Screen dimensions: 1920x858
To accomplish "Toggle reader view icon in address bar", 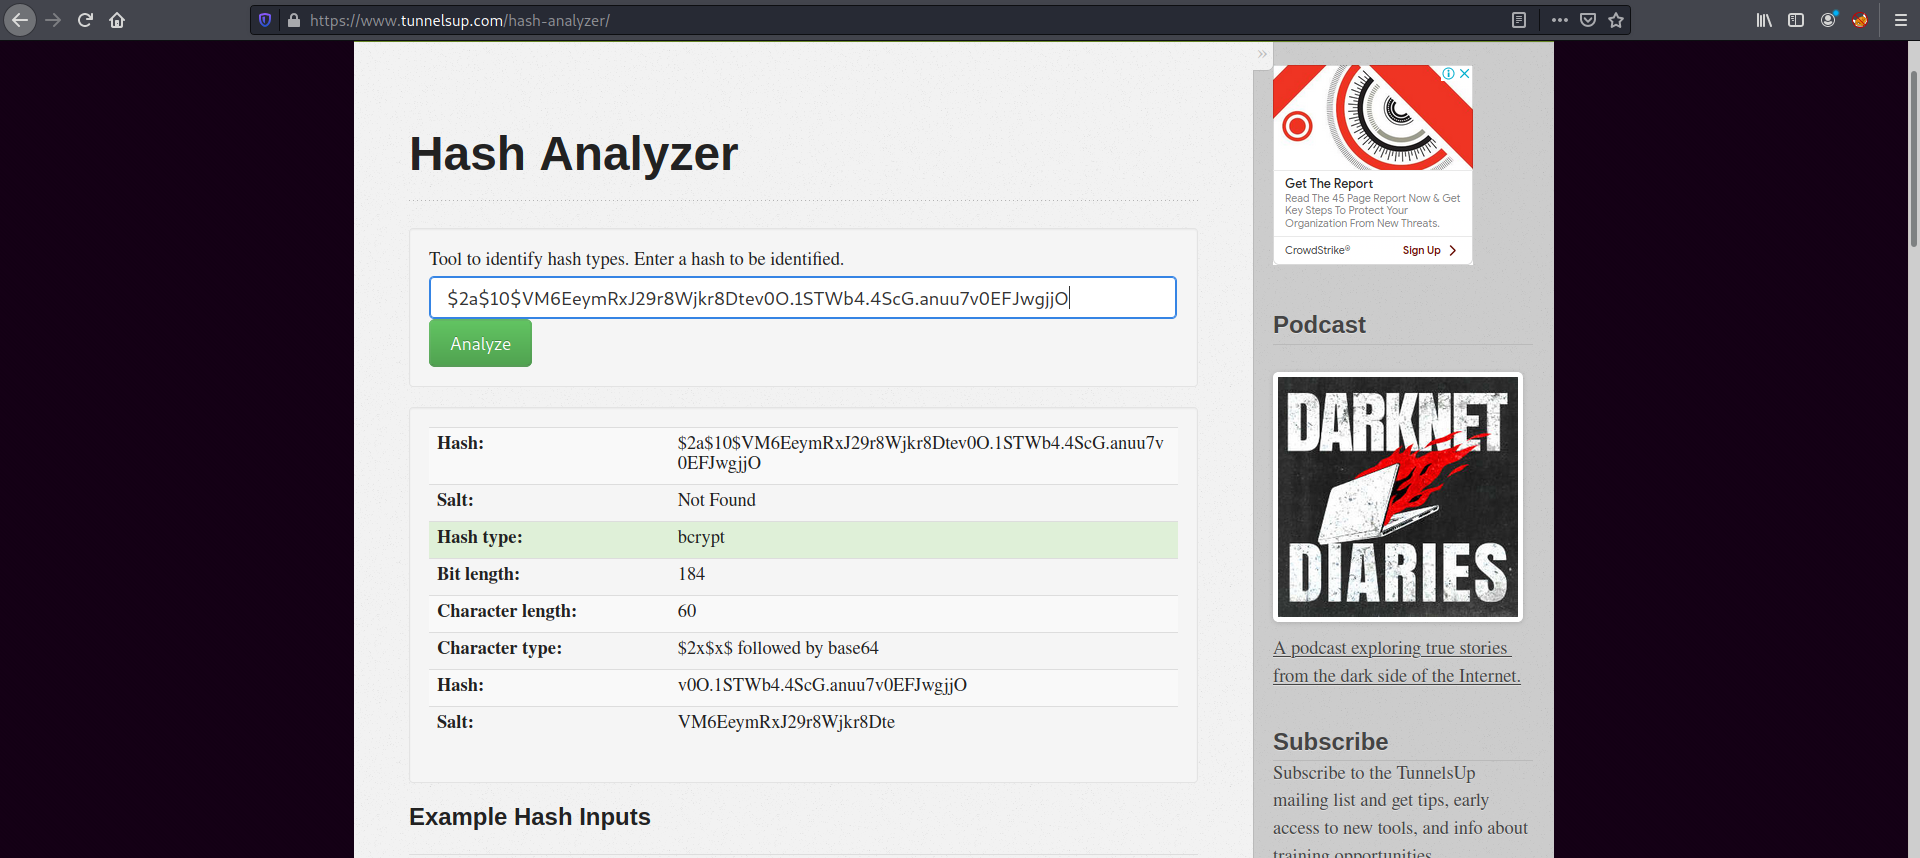I will 1519,20.
